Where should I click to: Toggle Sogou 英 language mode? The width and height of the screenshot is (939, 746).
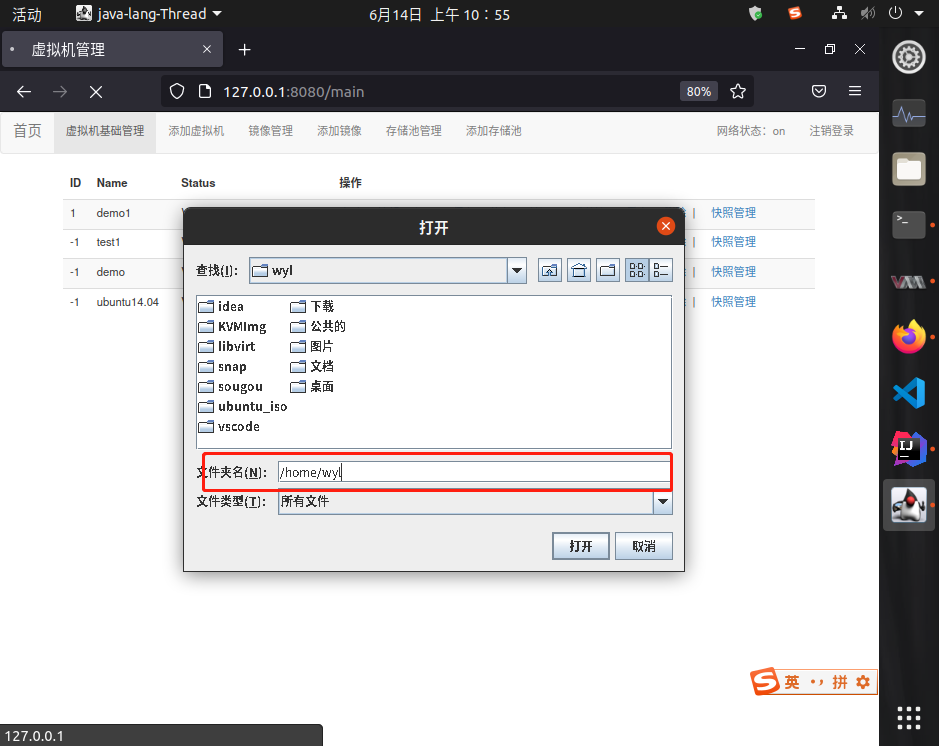pos(792,682)
